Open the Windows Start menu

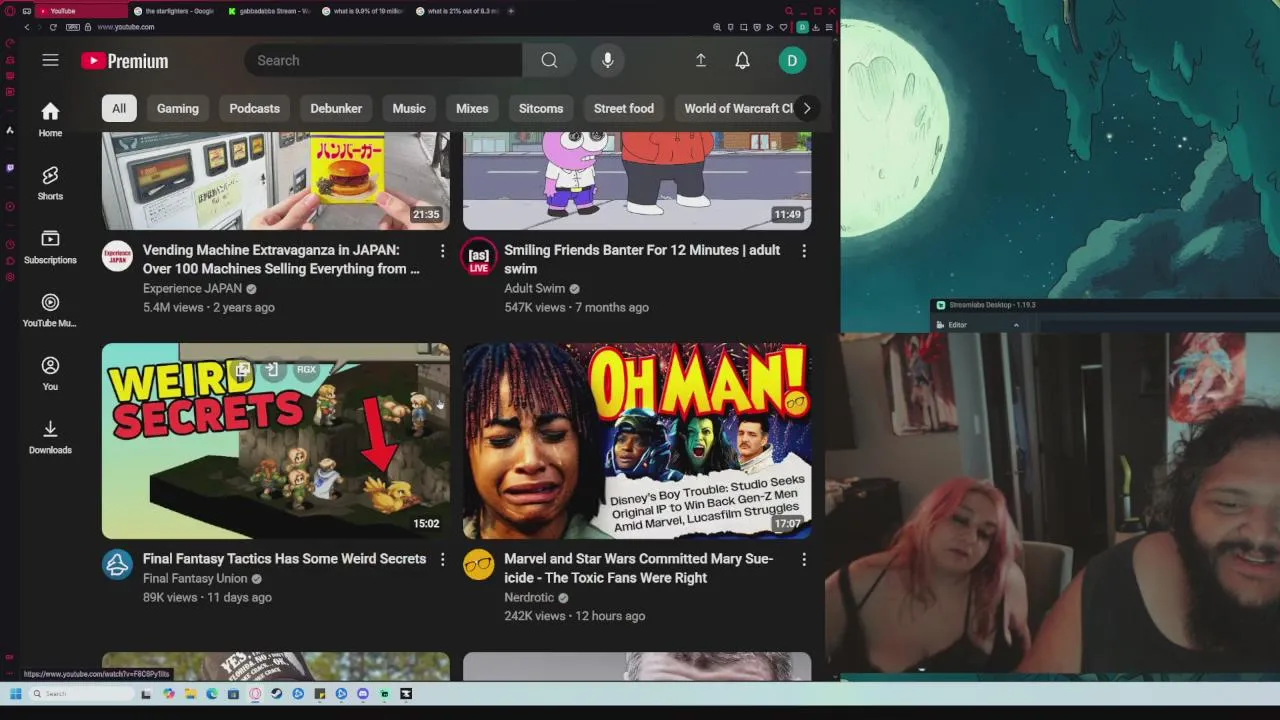[15, 693]
